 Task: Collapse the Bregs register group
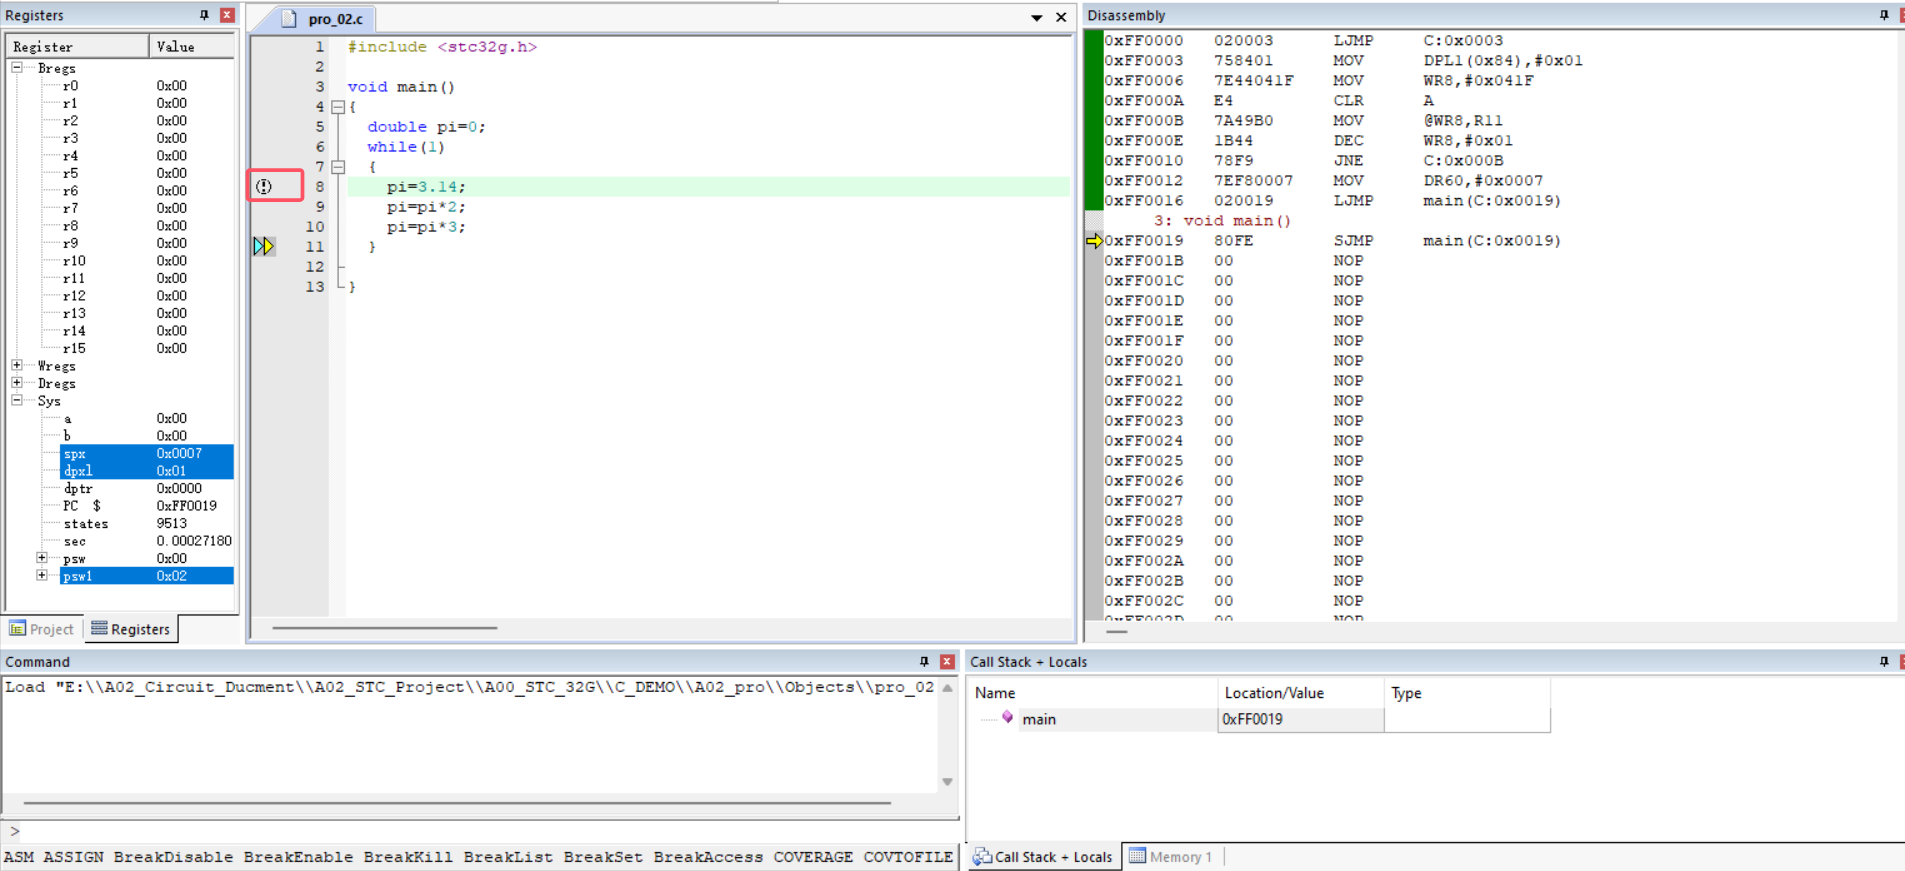point(17,68)
